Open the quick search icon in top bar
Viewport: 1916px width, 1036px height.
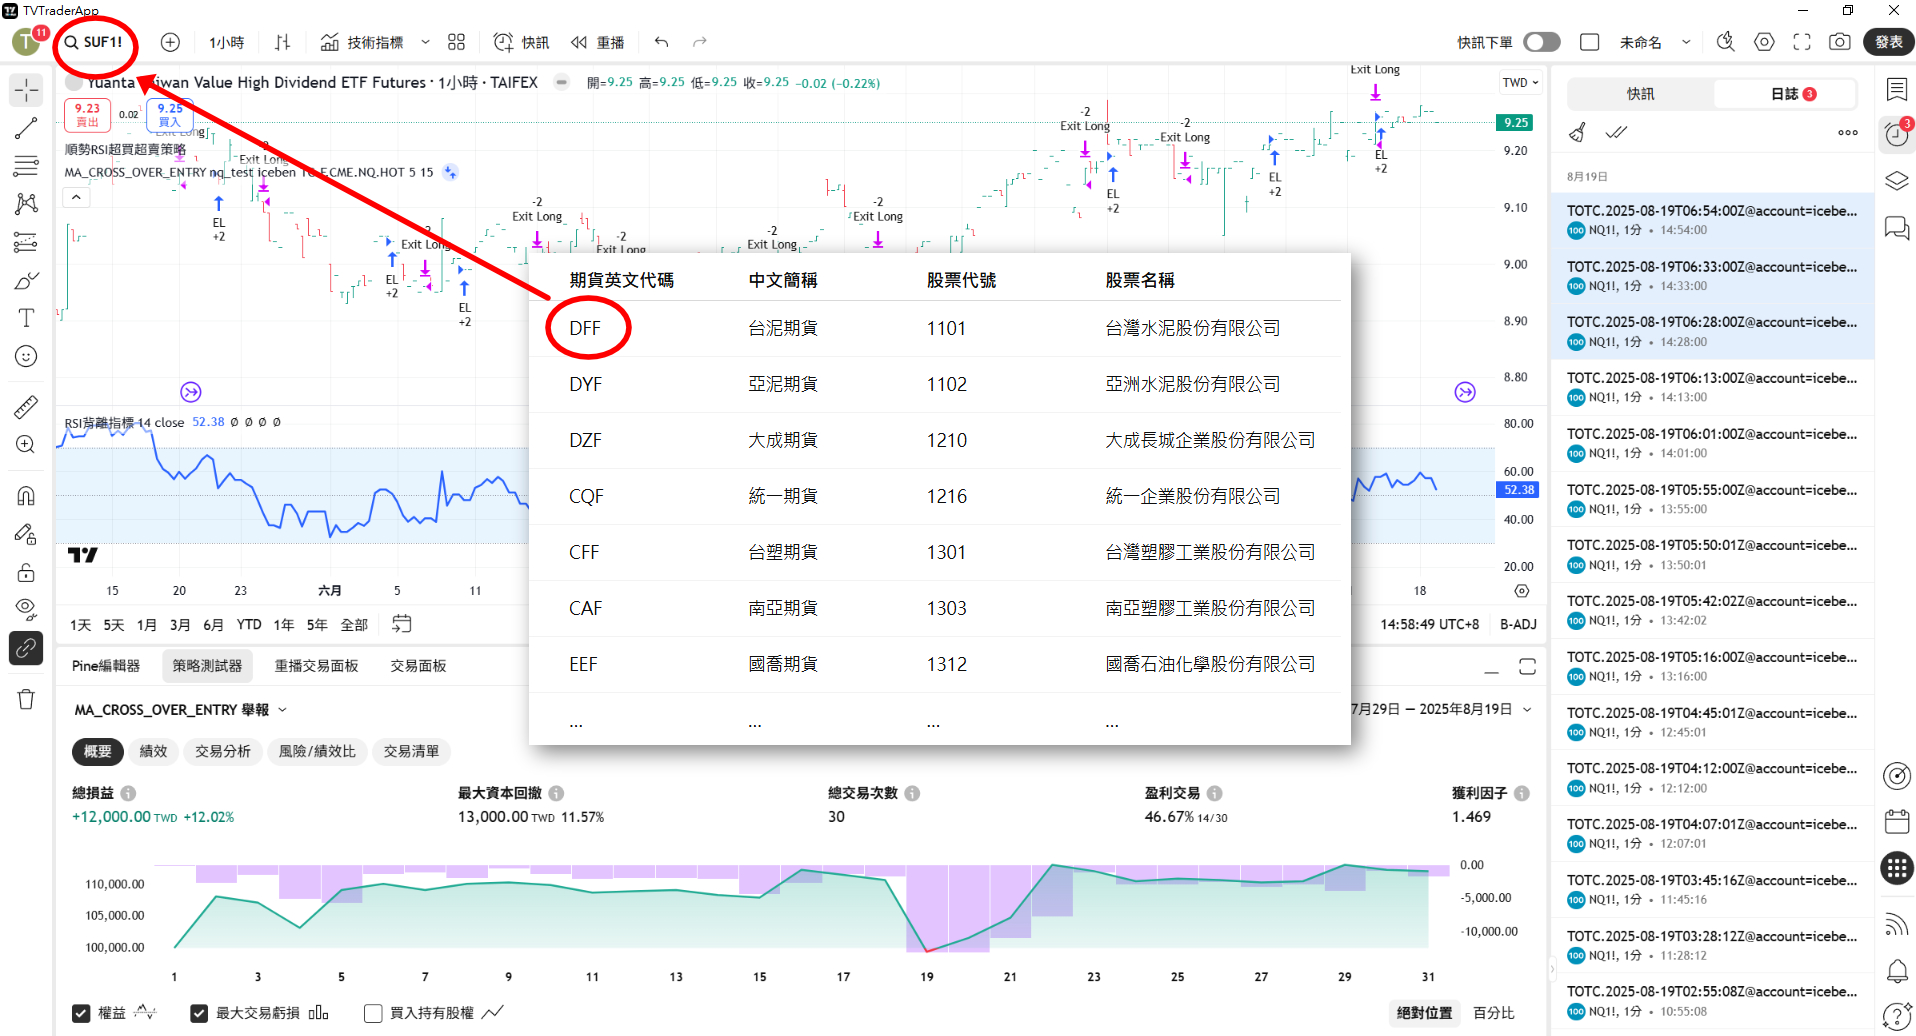(x=1726, y=42)
